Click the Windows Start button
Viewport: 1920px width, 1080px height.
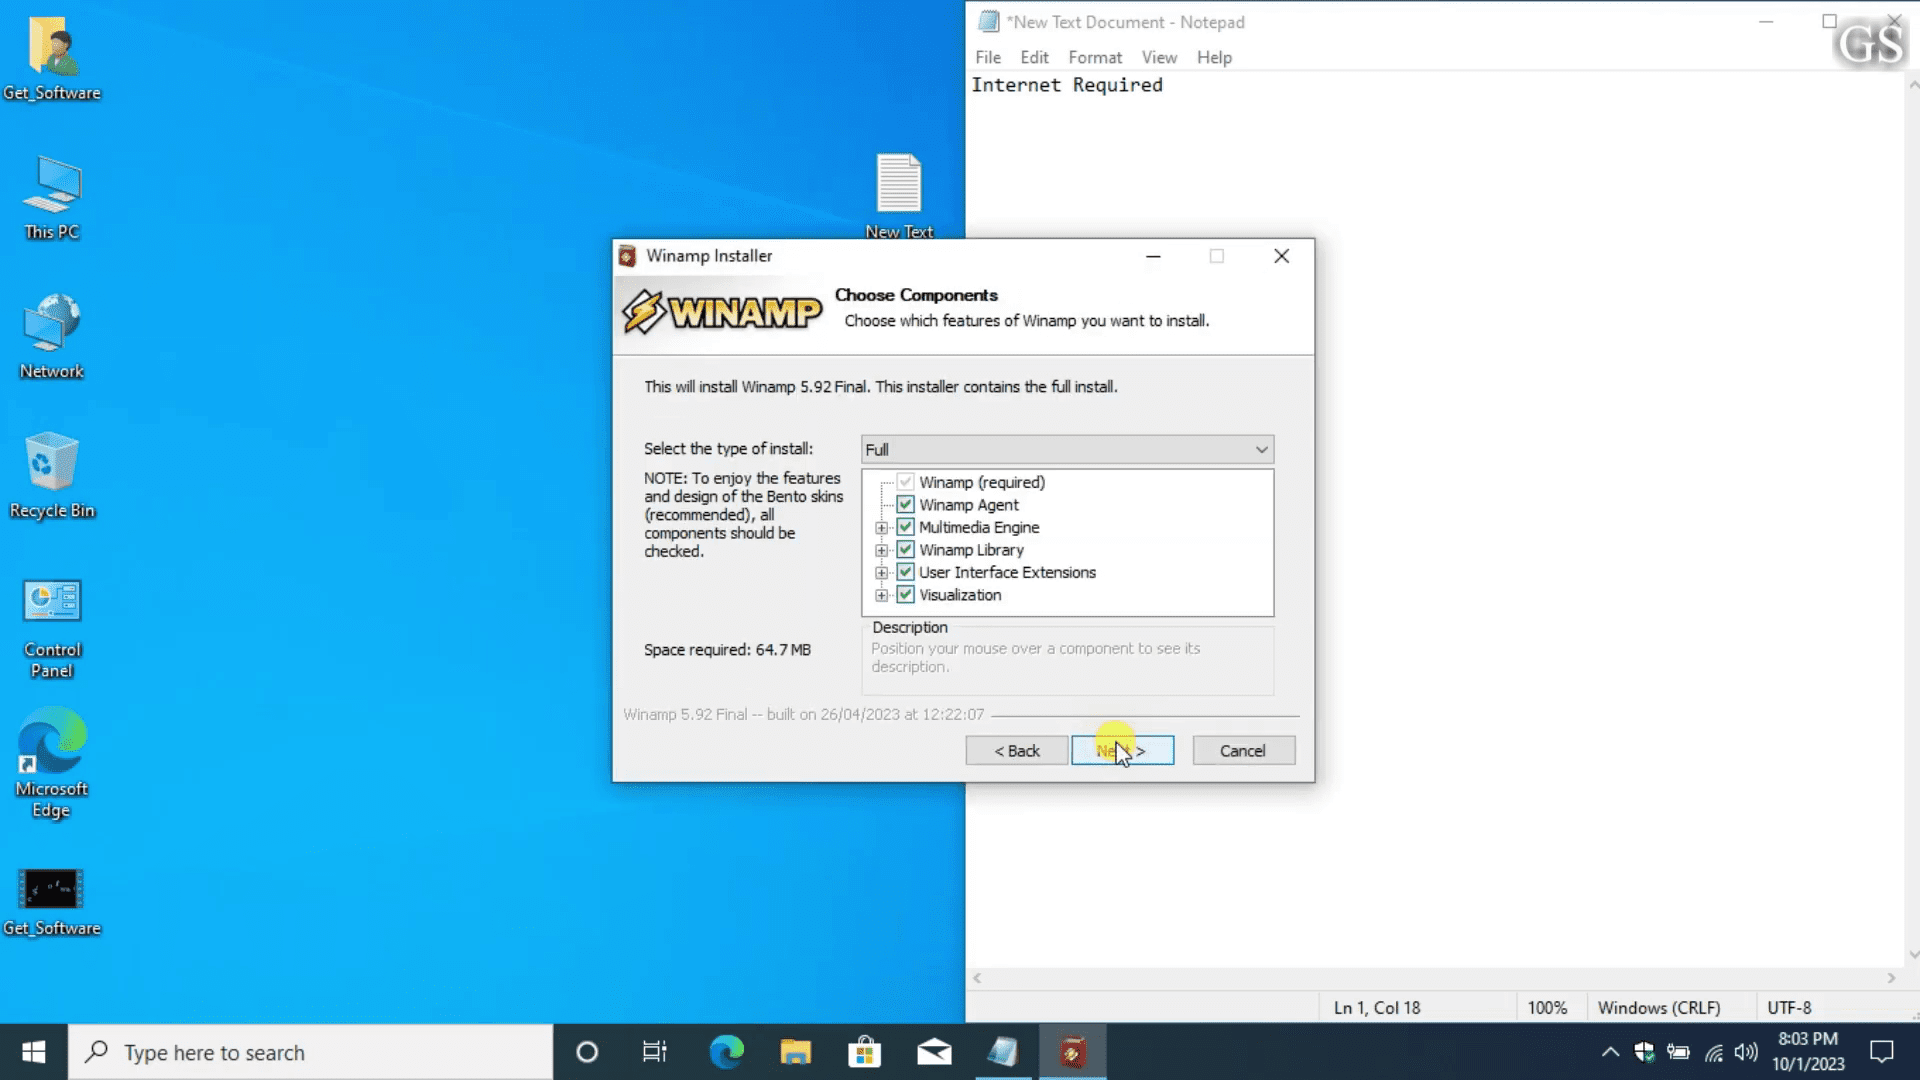pos(33,1052)
